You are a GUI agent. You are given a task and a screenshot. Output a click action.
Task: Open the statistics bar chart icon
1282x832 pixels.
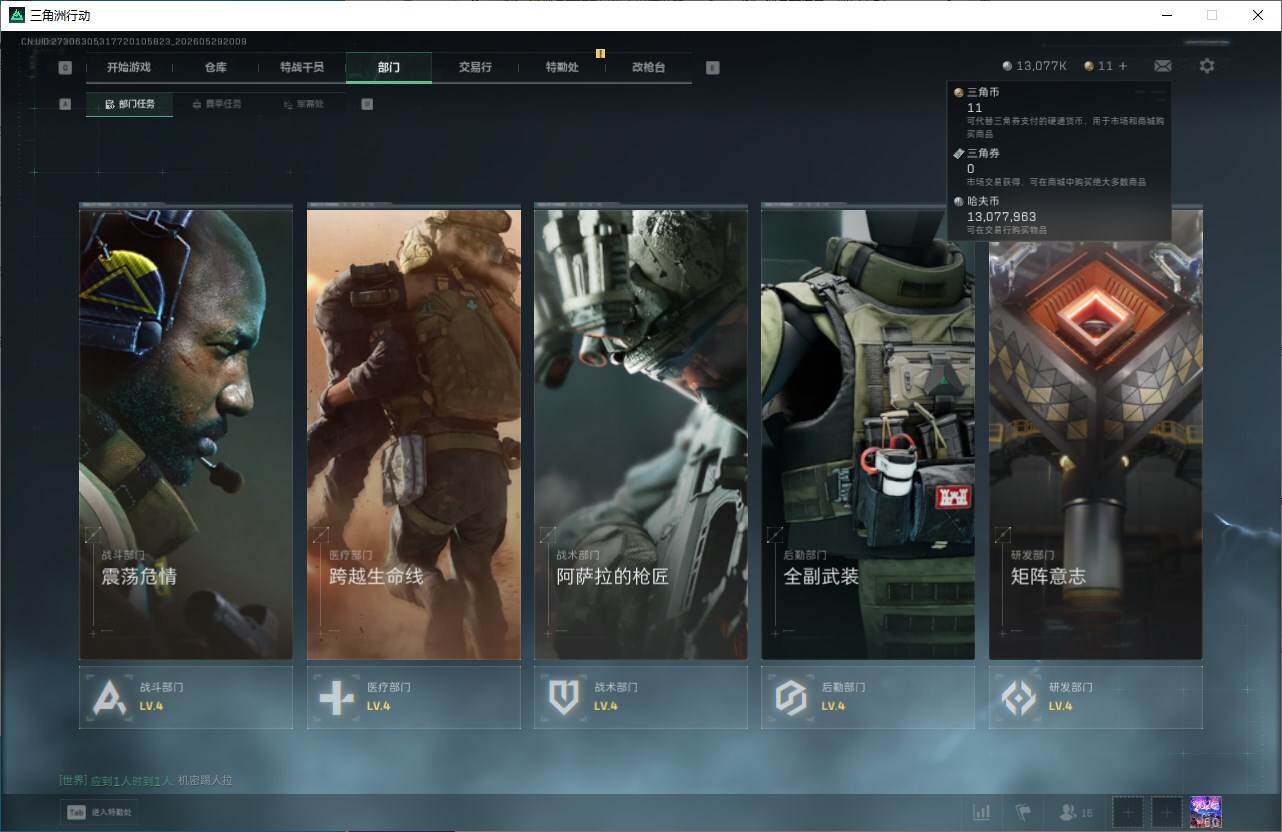982,812
